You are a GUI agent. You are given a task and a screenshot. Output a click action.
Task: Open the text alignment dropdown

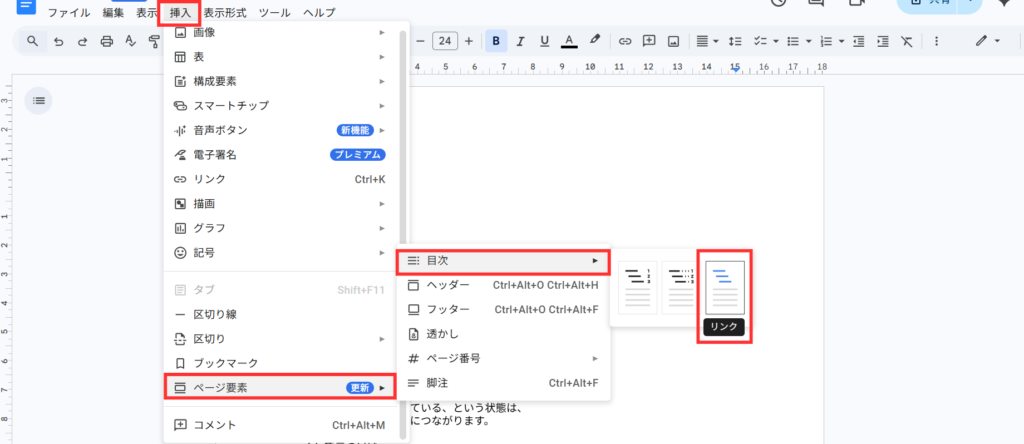click(705, 41)
